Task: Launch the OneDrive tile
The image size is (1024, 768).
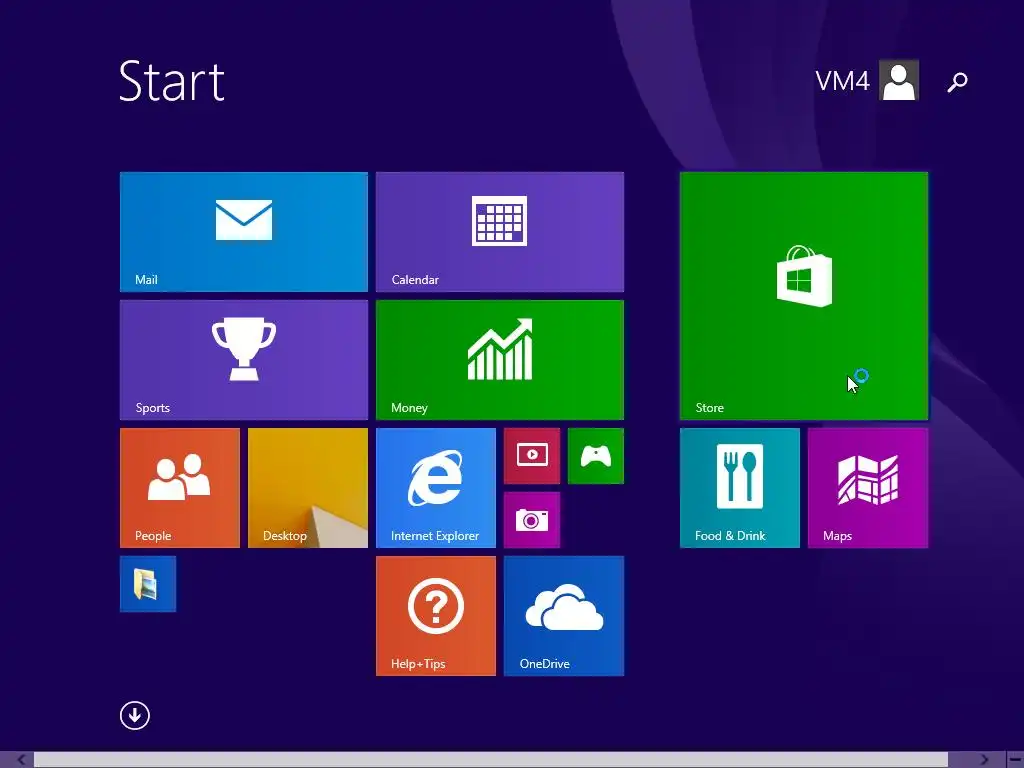Action: coord(564,616)
